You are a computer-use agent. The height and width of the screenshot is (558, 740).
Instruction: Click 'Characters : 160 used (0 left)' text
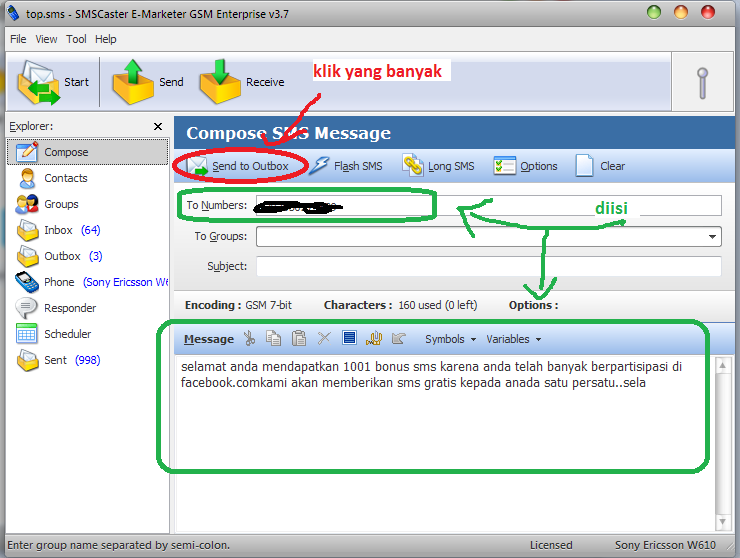click(x=401, y=305)
